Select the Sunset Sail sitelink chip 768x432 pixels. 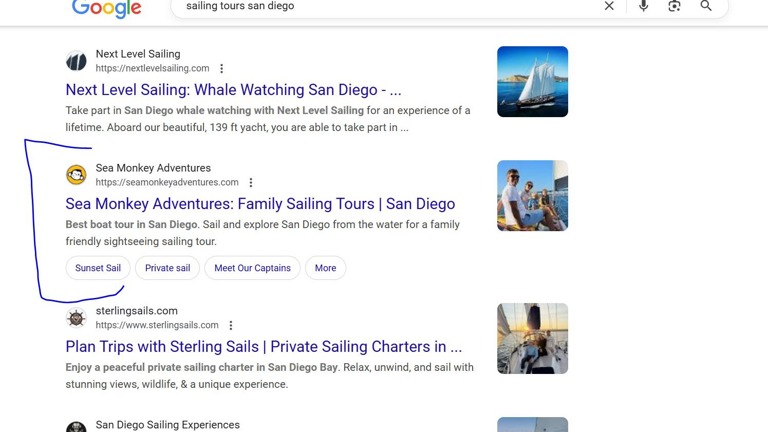98,268
